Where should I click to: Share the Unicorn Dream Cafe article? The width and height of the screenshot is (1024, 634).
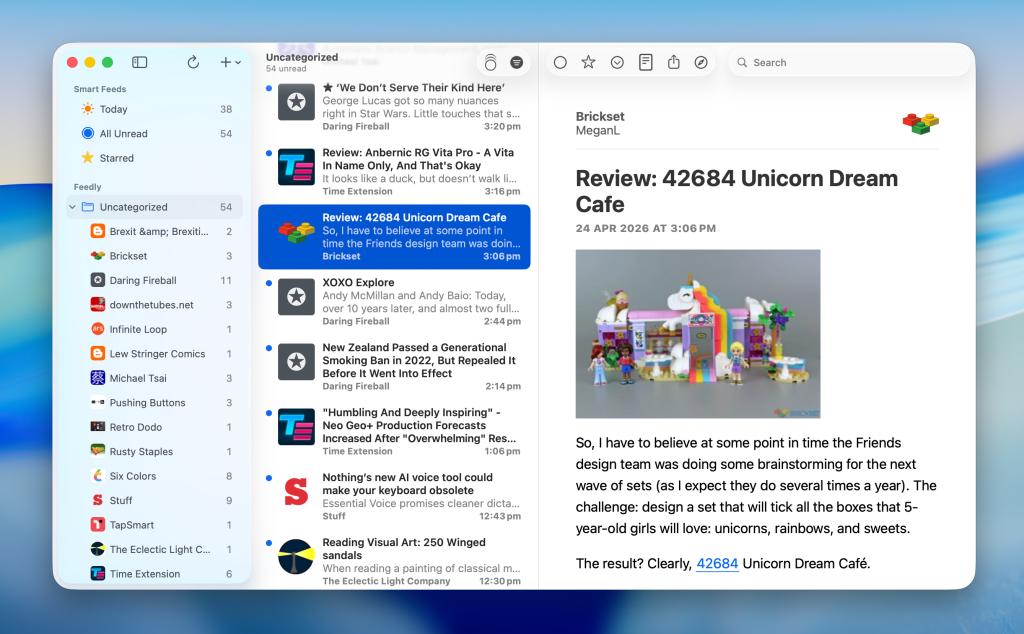coord(676,62)
